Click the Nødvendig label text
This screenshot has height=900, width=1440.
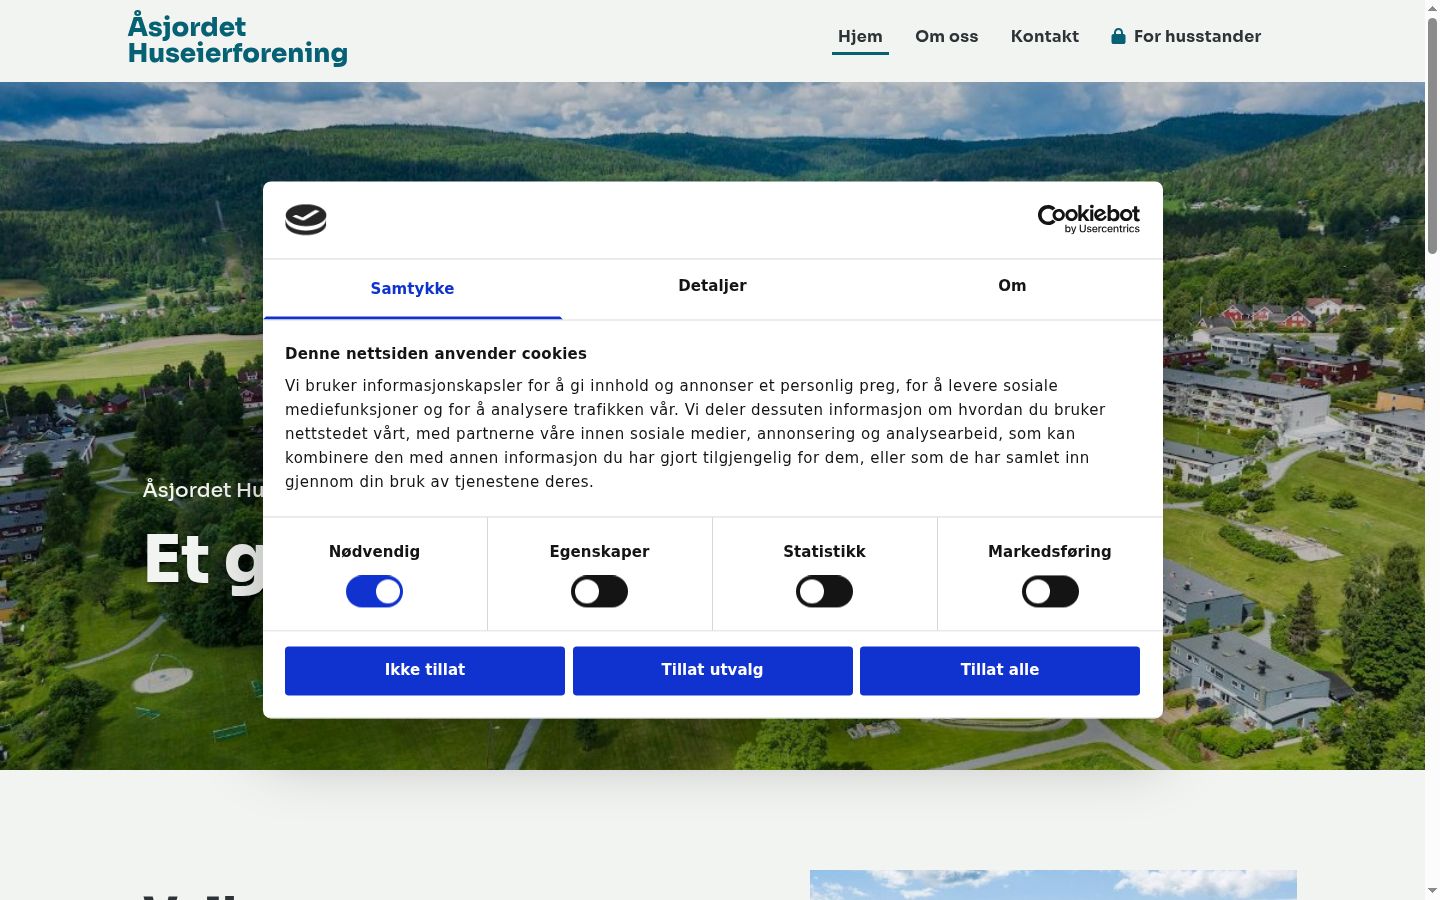[x=374, y=551]
